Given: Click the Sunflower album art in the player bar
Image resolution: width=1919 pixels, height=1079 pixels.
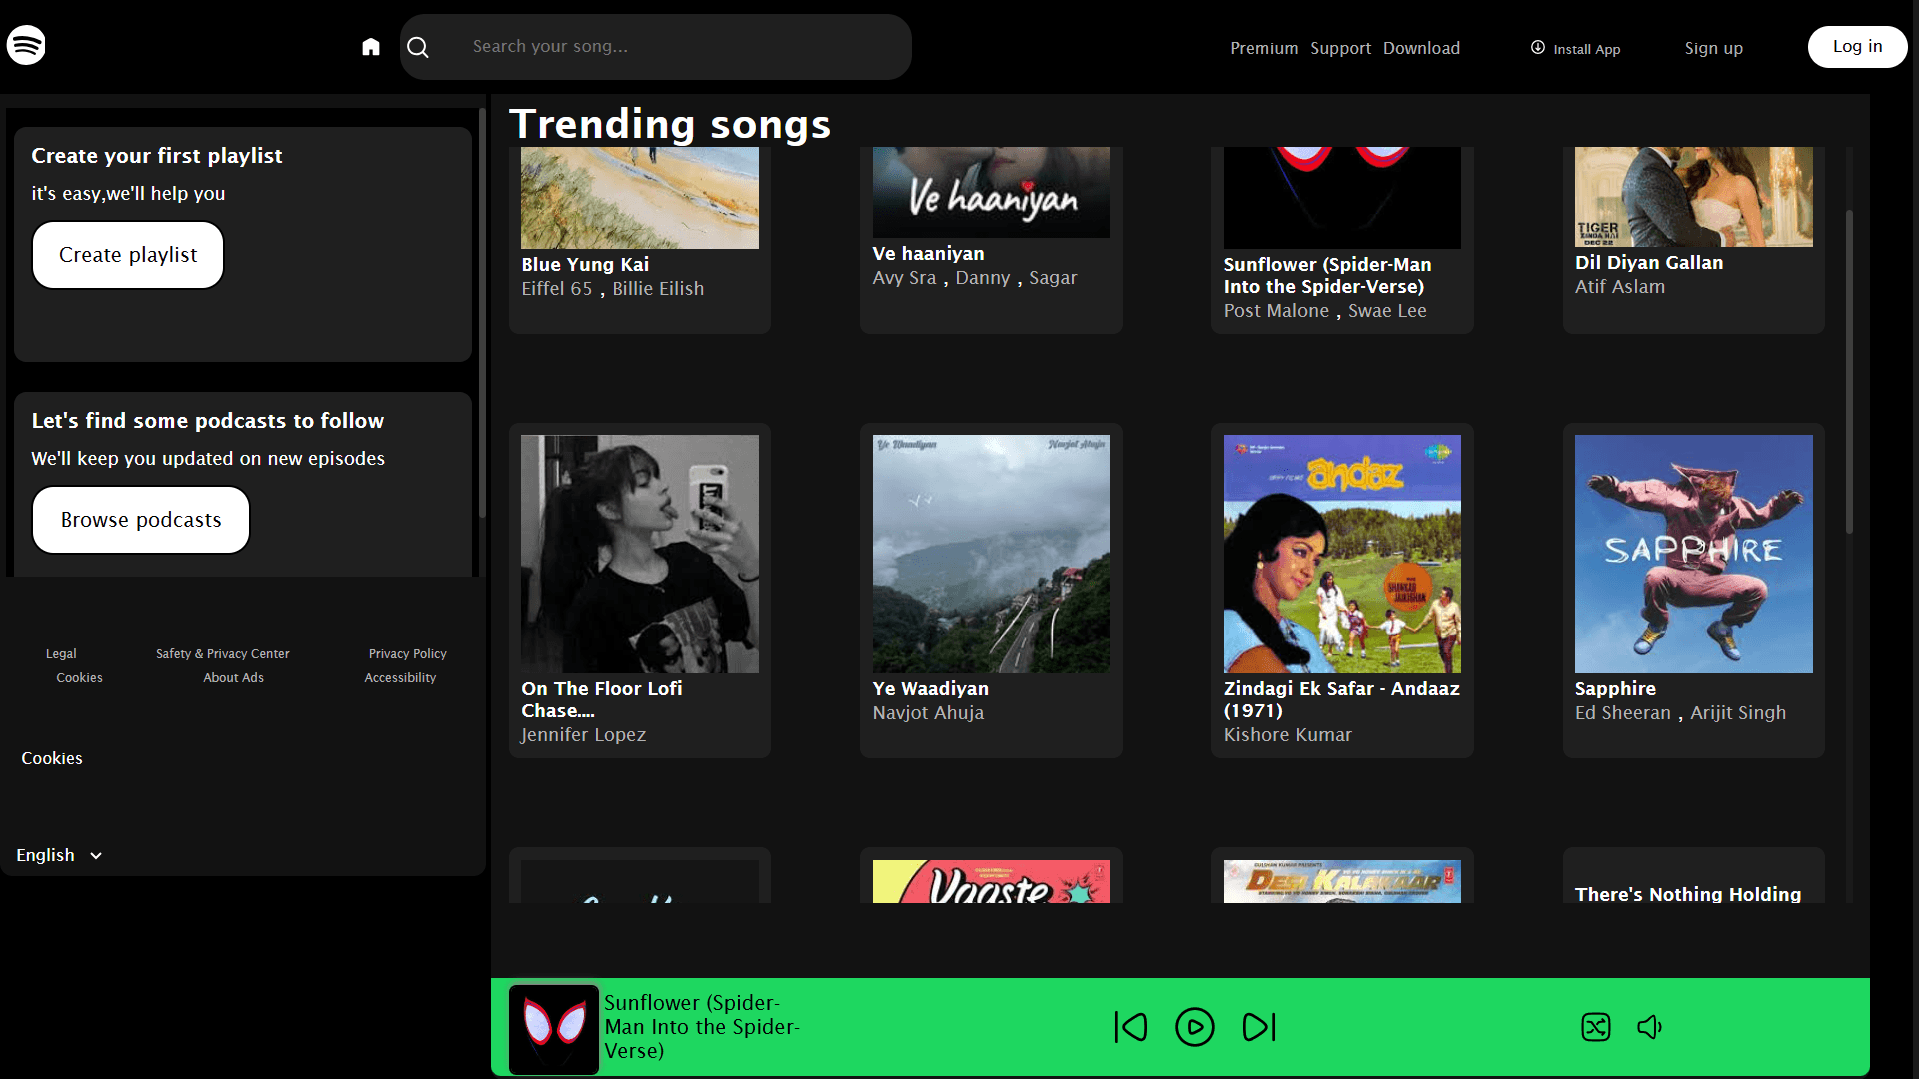Looking at the screenshot, I should (x=553, y=1027).
